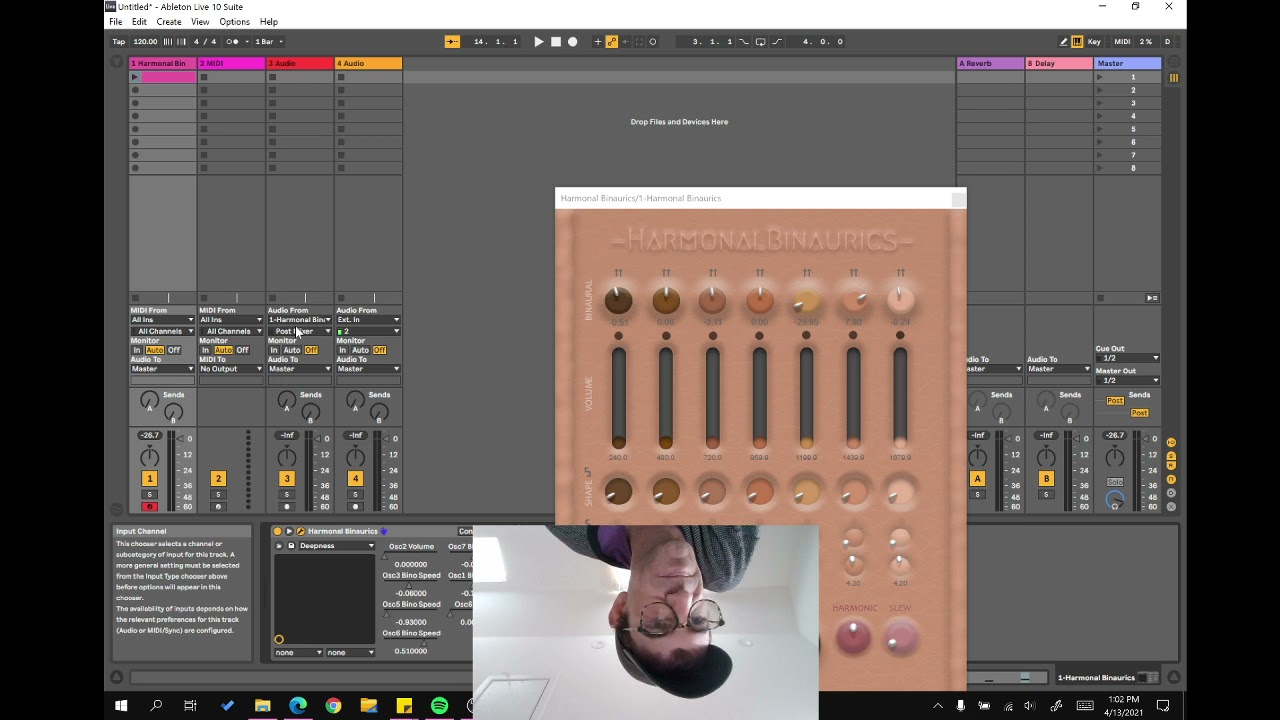Viewport: 1280px width, 720px height.
Task: Open the Master Out 1/2 dropdown
Action: coord(1128,380)
